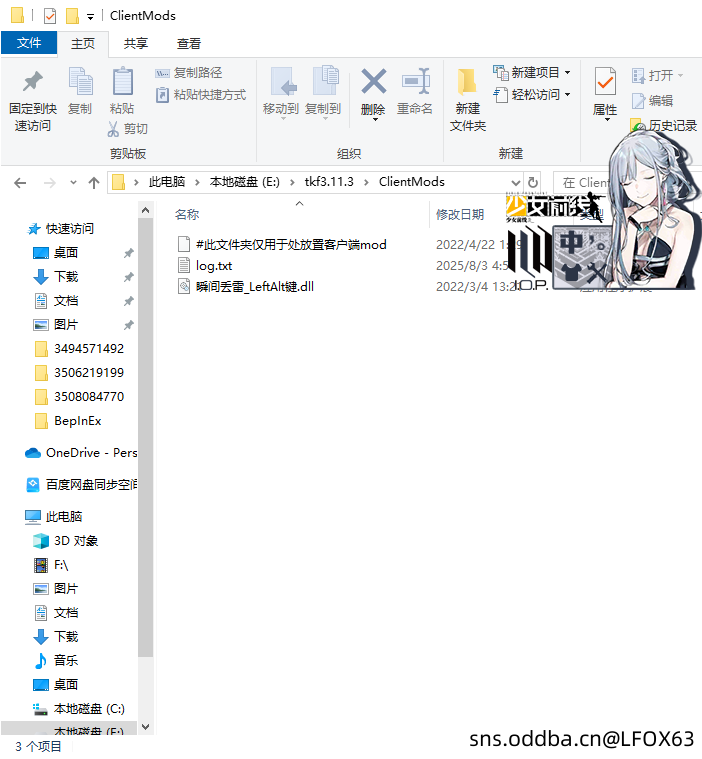The width and height of the screenshot is (702, 759).
Task: Click the Cut (剪切) scissors icon
Action: tap(113, 129)
